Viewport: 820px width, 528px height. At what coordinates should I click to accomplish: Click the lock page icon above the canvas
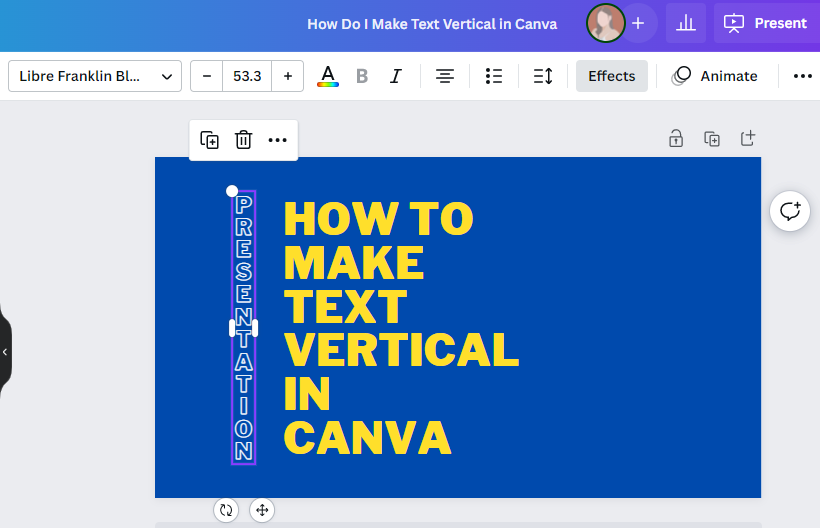[677, 139]
